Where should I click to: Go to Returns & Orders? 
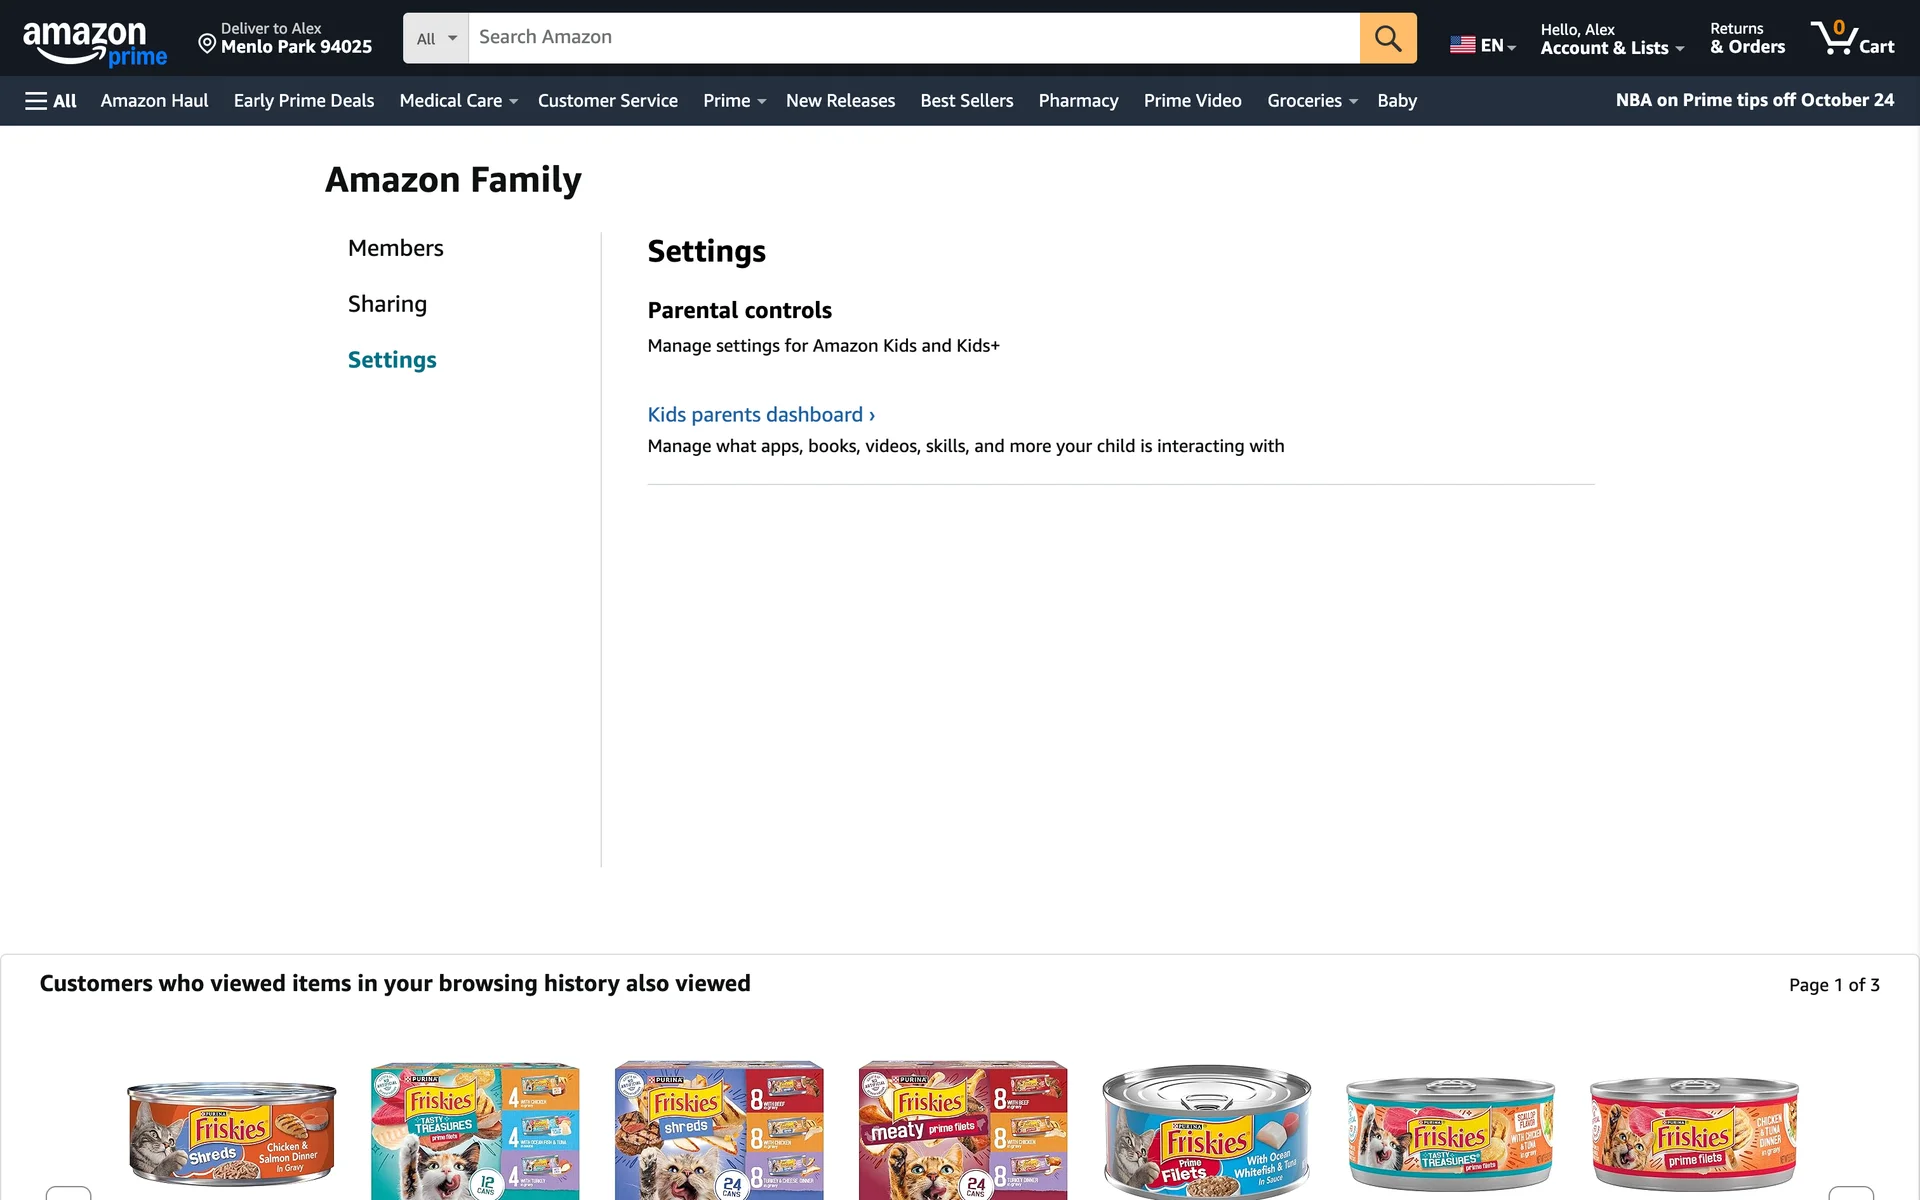(1747, 39)
